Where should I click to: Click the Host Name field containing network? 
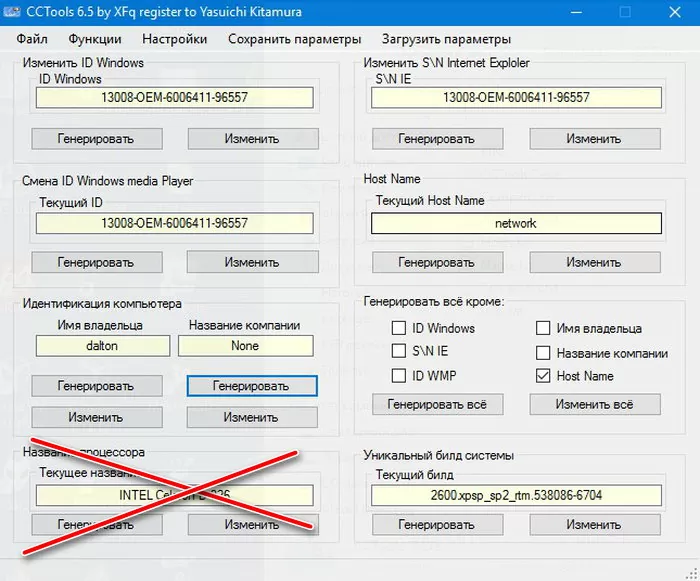516,224
